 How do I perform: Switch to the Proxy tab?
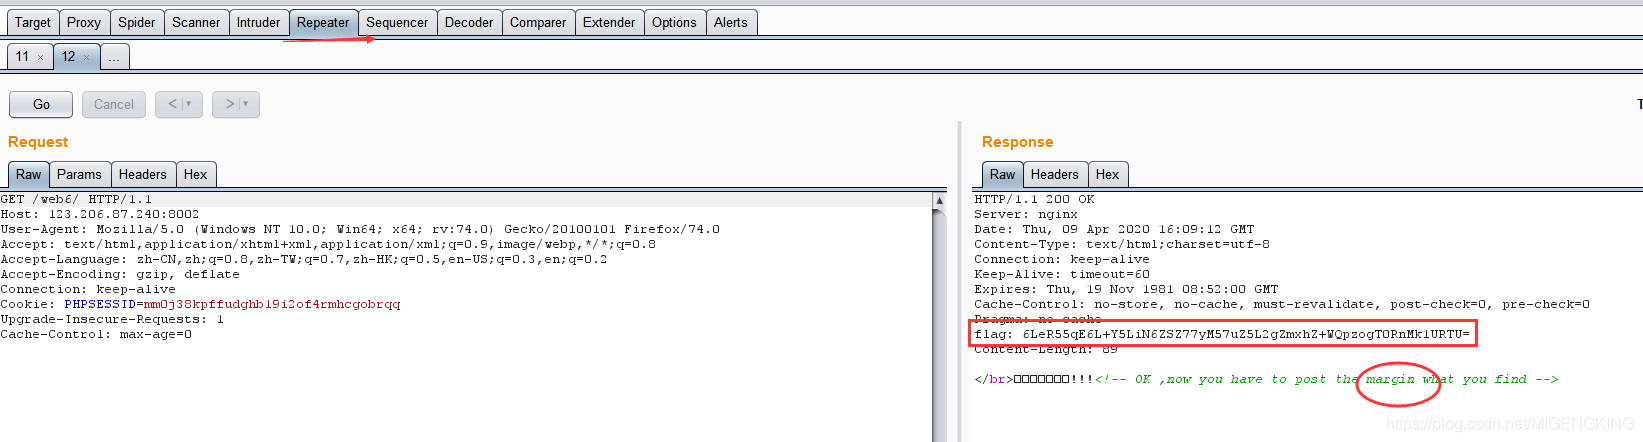(84, 22)
